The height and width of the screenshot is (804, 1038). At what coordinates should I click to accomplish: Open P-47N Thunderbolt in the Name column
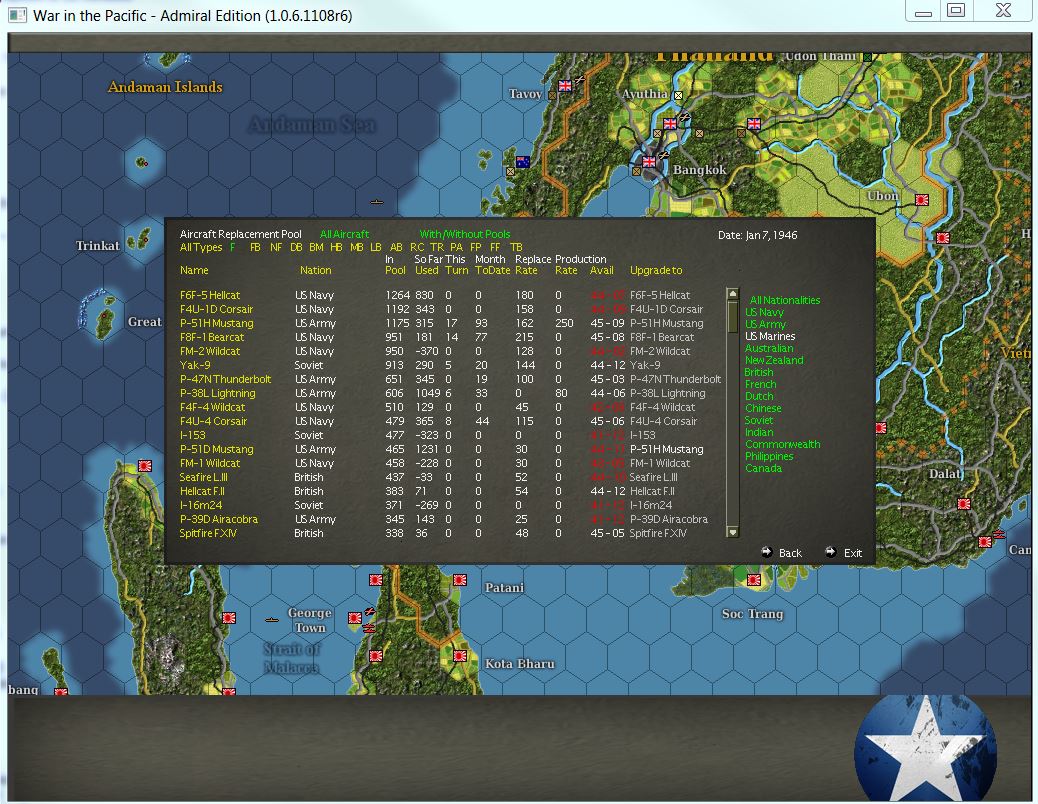(225, 379)
